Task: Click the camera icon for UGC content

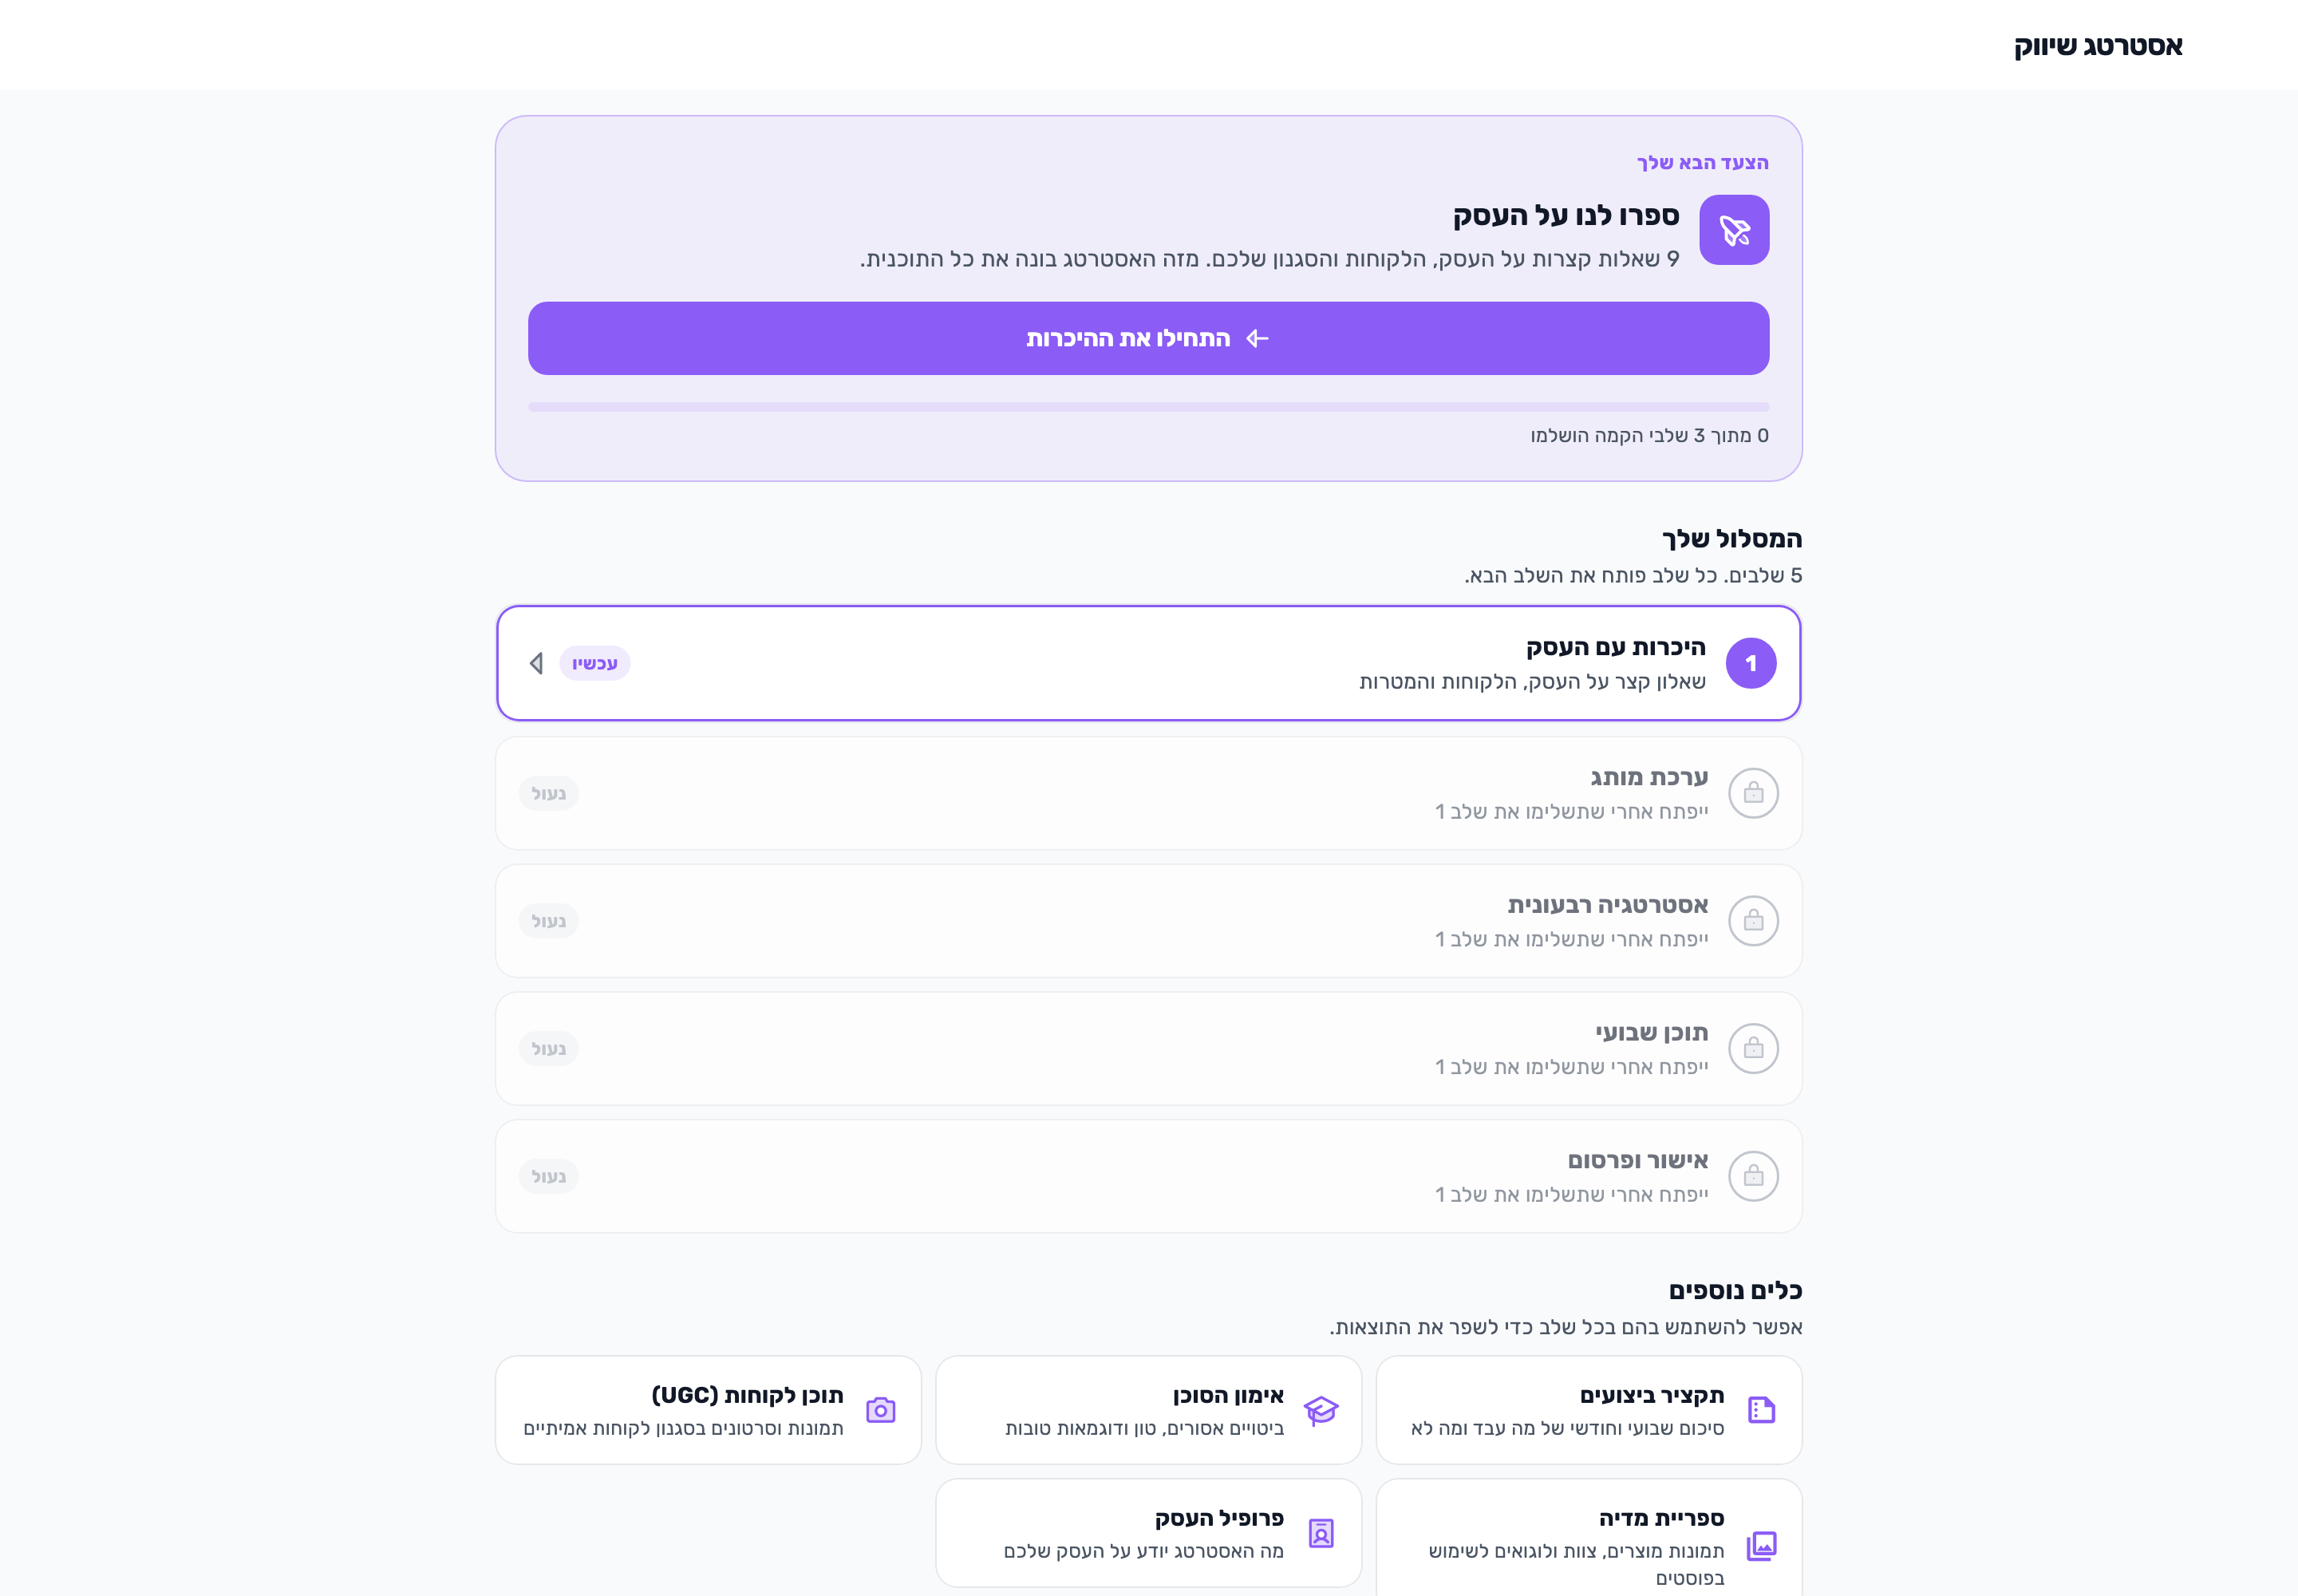Action: point(880,1410)
